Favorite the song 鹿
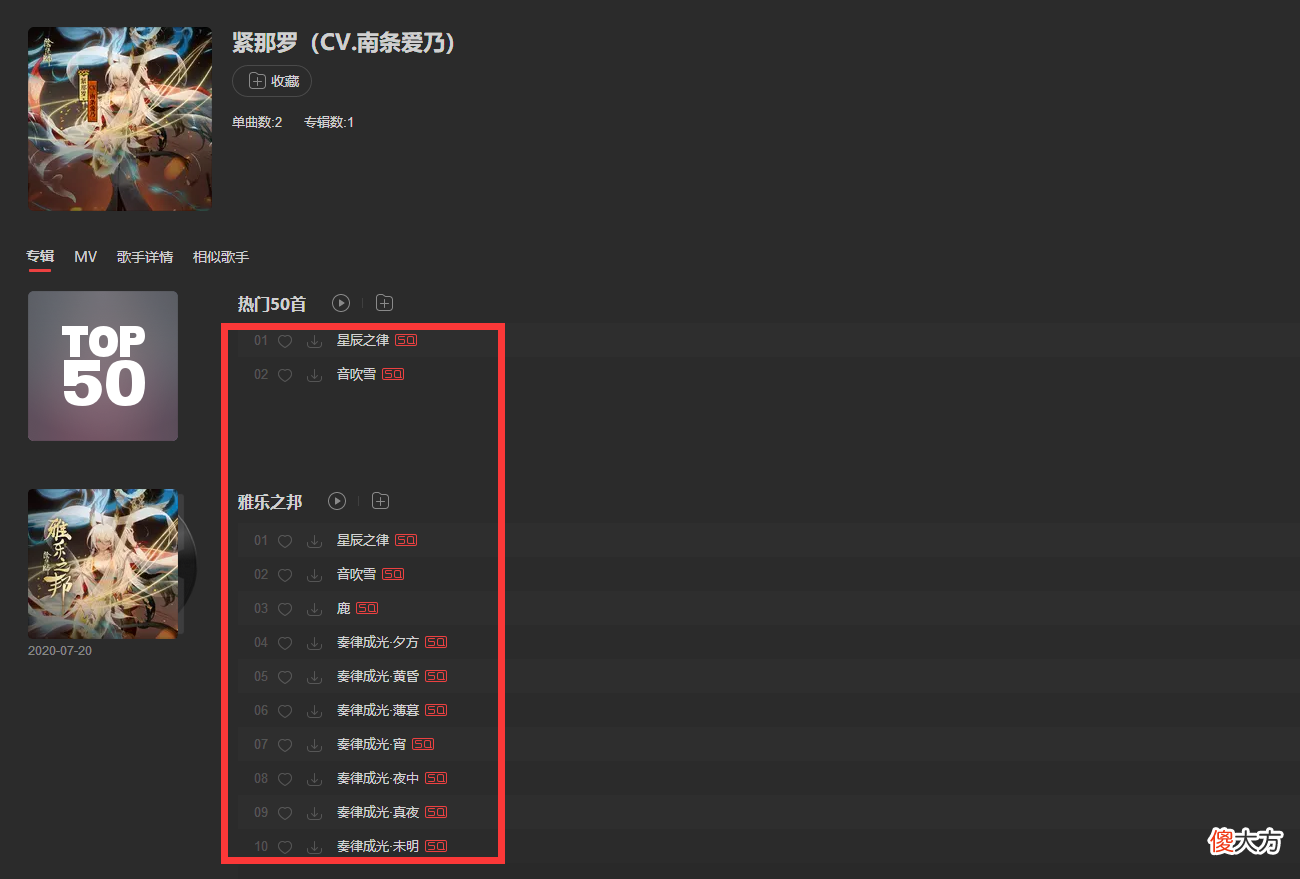Image resolution: width=1300 pixels, height=879 pixels. tap(285, 607)
